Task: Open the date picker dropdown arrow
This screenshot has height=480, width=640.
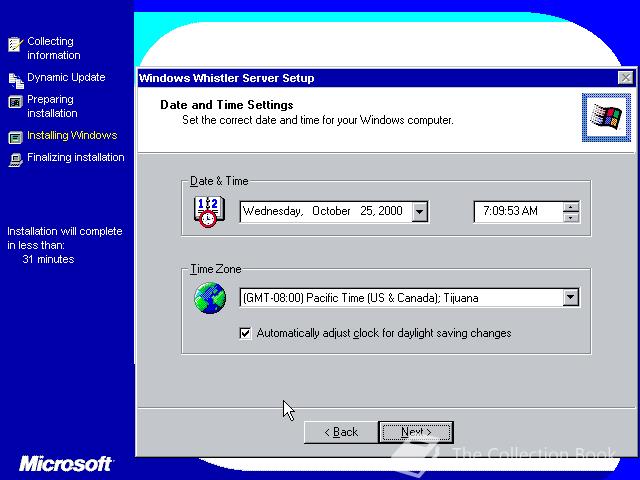Action: coord(419,211)
